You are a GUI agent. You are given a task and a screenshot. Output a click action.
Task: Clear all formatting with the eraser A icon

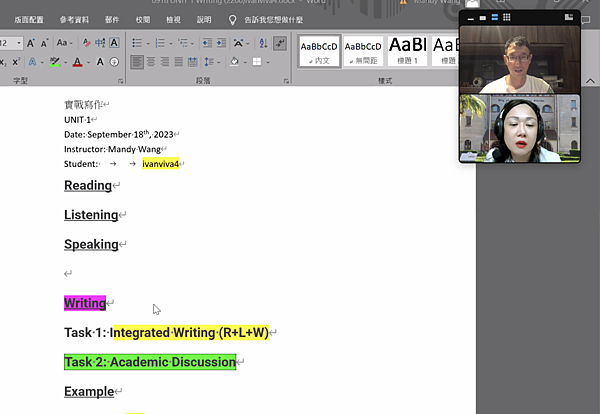(x=86, y=43)
